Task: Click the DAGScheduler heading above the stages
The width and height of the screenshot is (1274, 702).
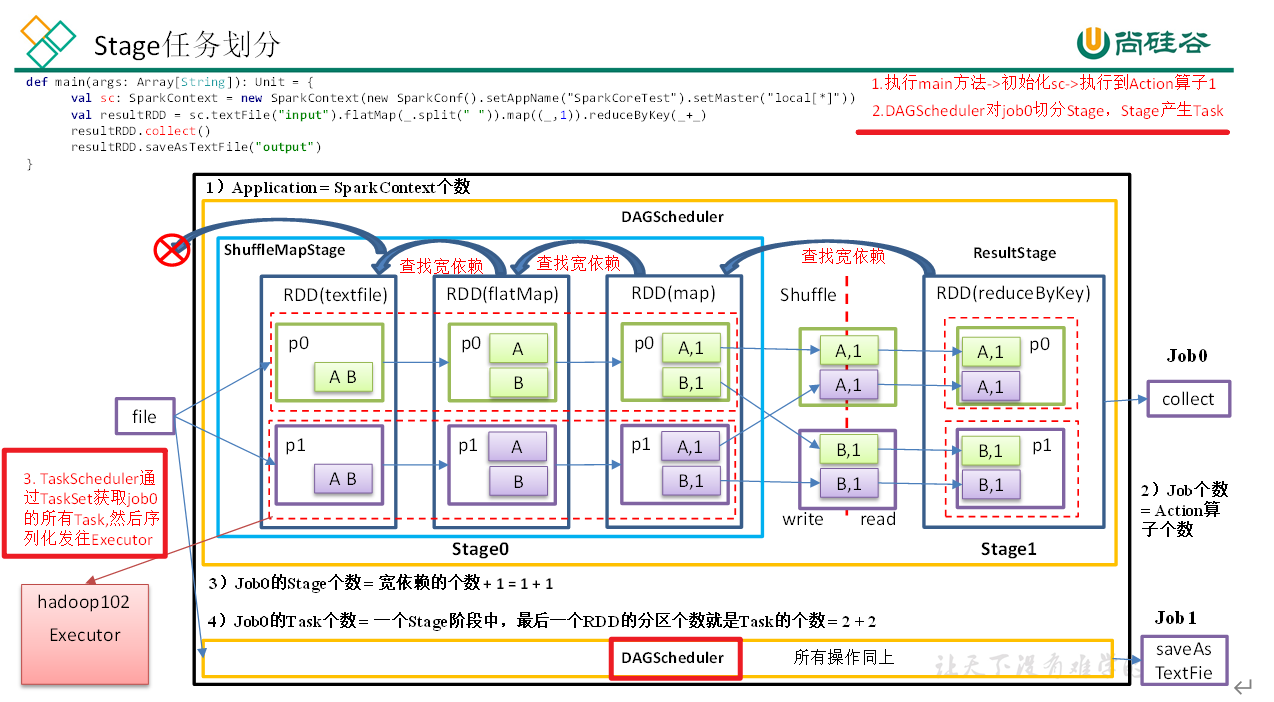Action: (x=672, y=216)
